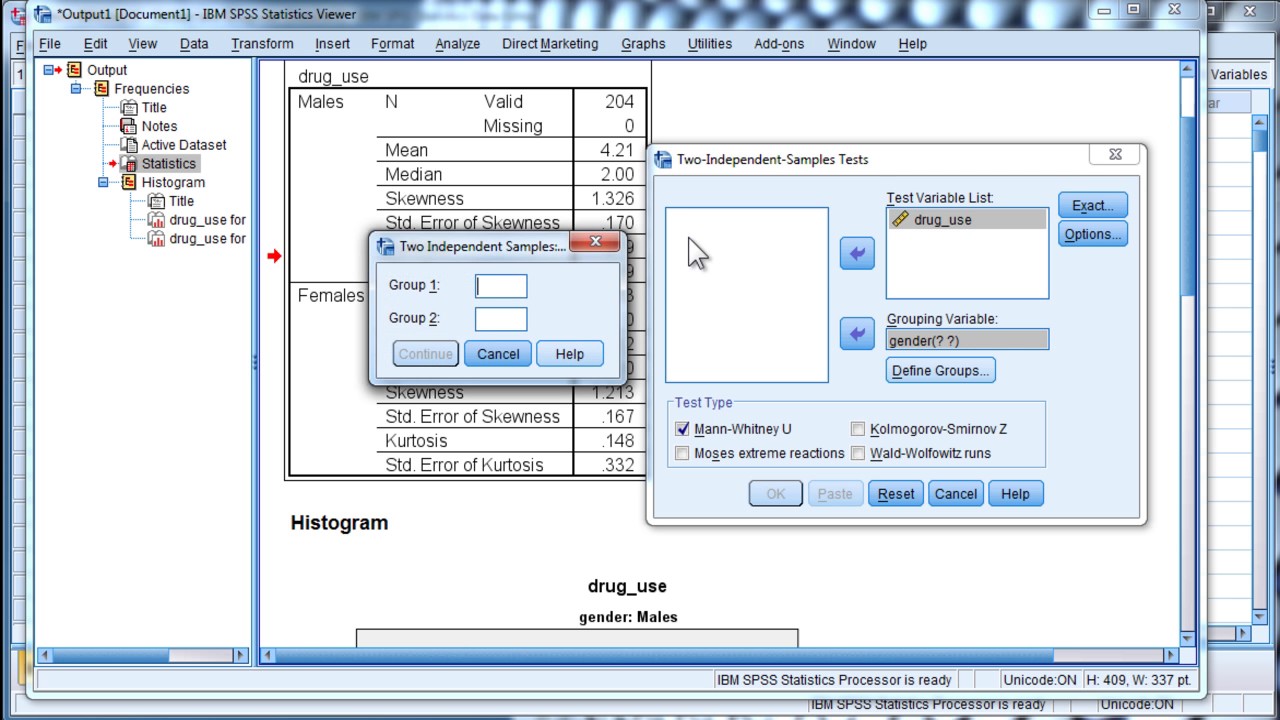Open the Utilities menu
Viewport: 1280px width, 720px height.
point(710,44)
